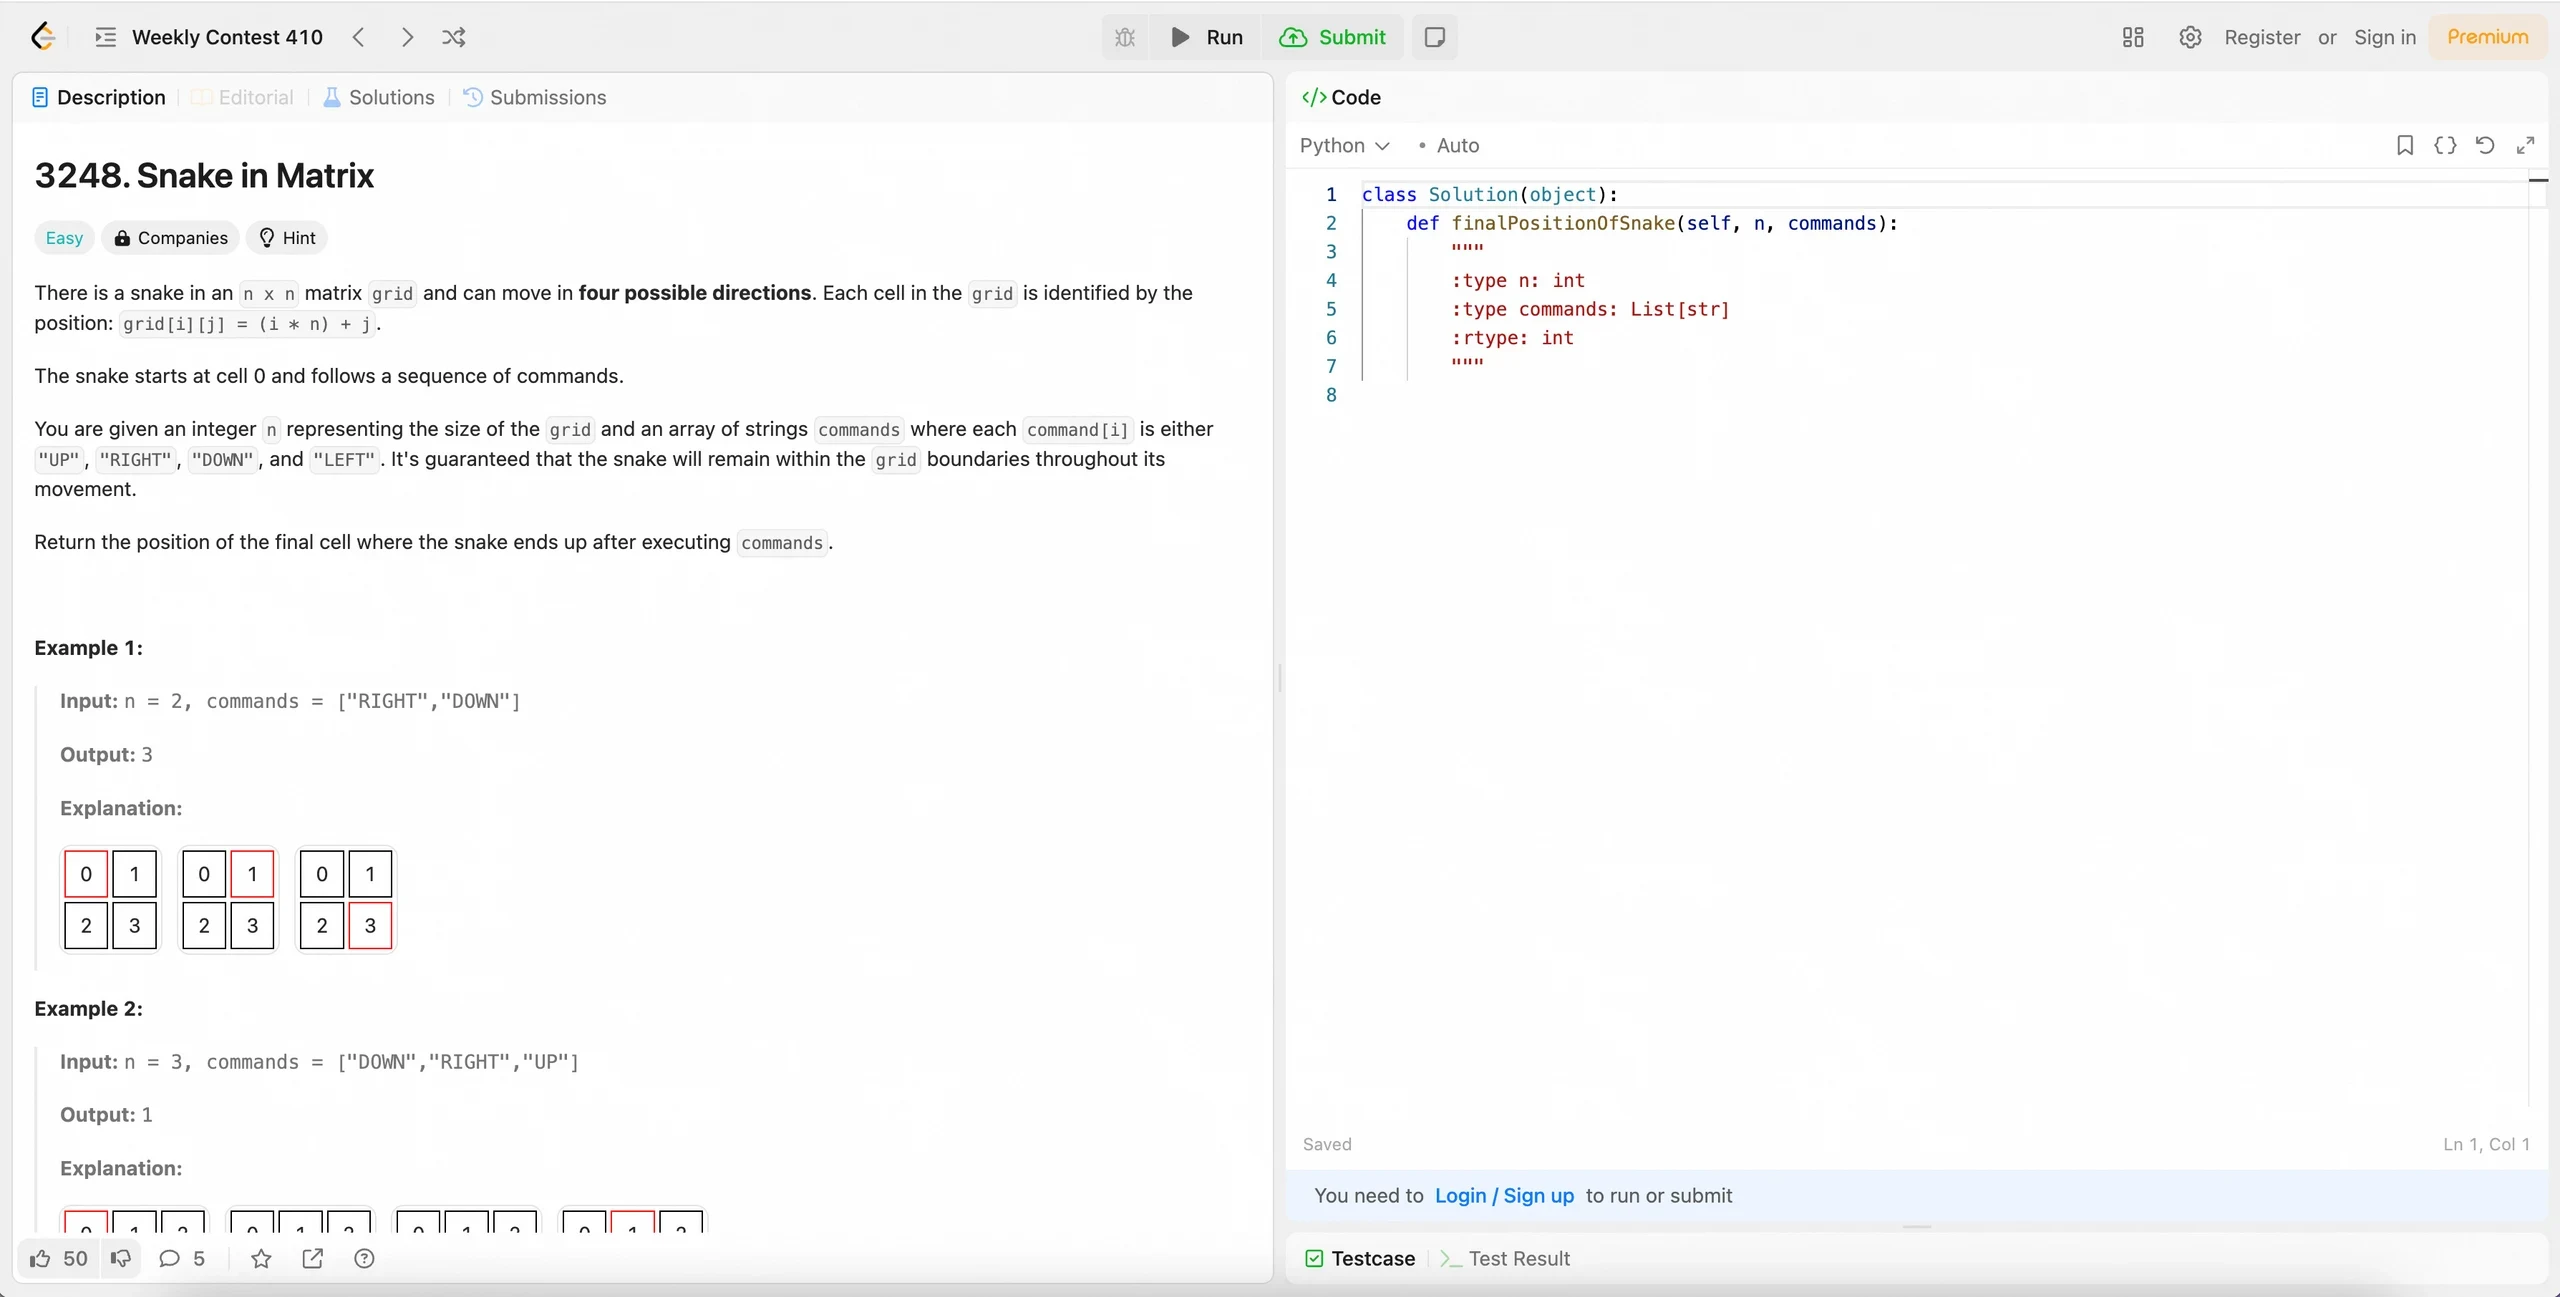
Task: Click the Register link
Action: [2262, 37]
